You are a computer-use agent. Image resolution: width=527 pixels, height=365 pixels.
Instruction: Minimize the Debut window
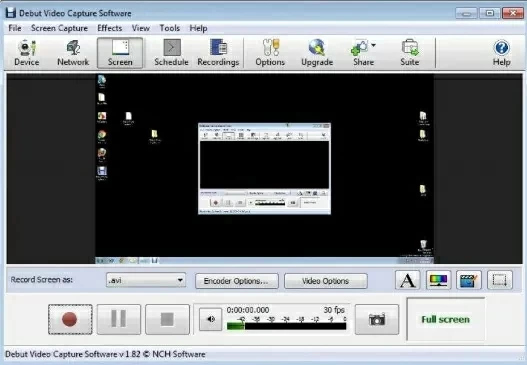466,13
